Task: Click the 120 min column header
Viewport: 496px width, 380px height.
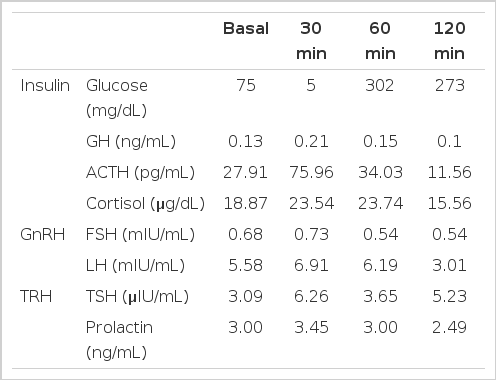Action: point(449,41)
